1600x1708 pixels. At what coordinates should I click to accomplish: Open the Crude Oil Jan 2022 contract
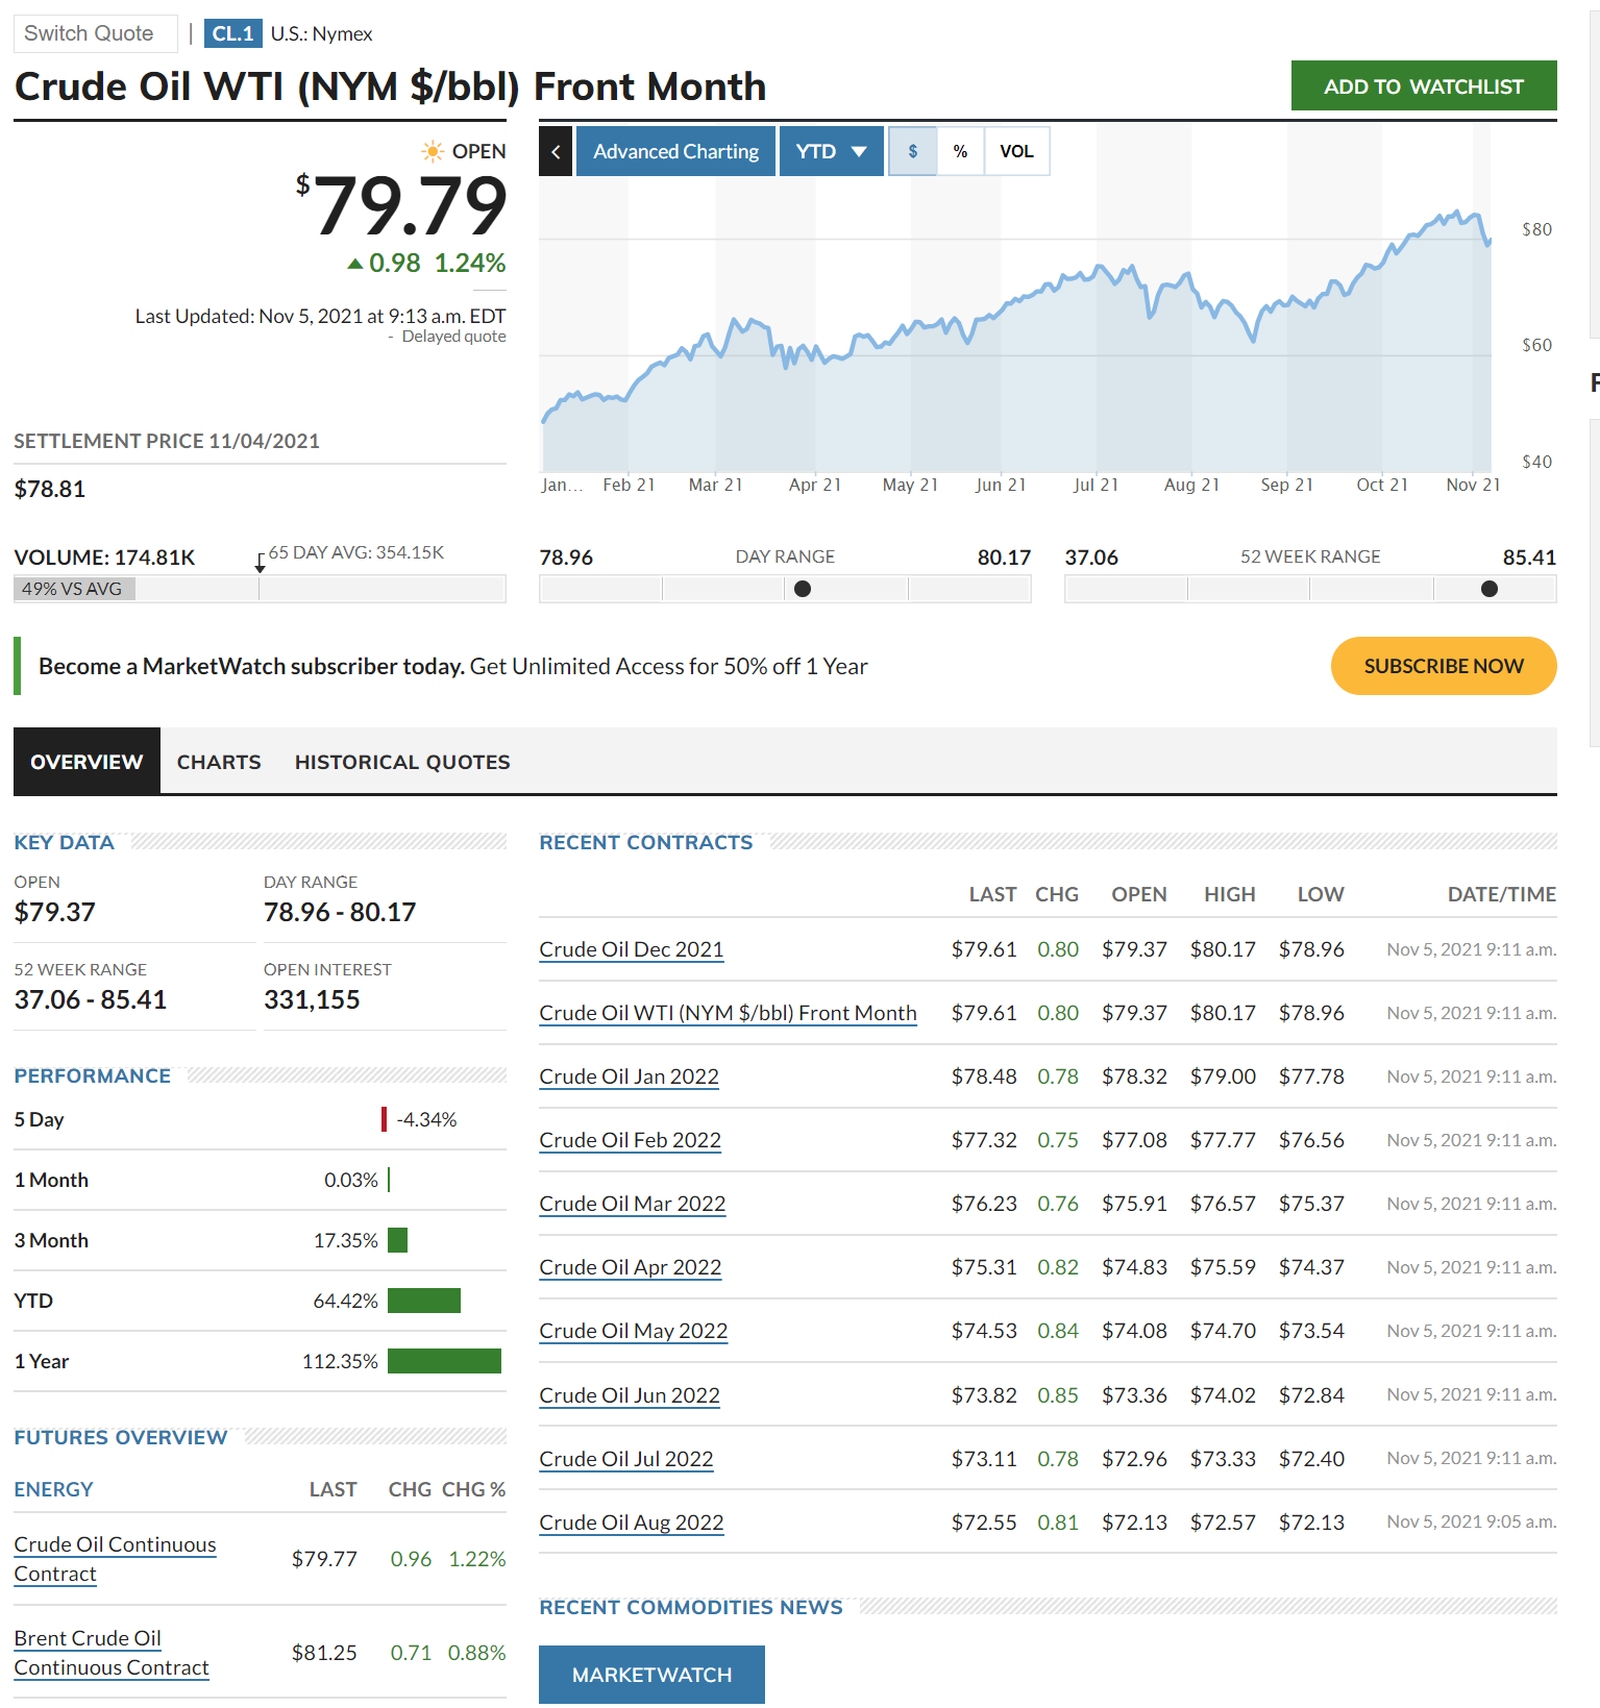click(629, 1077)
